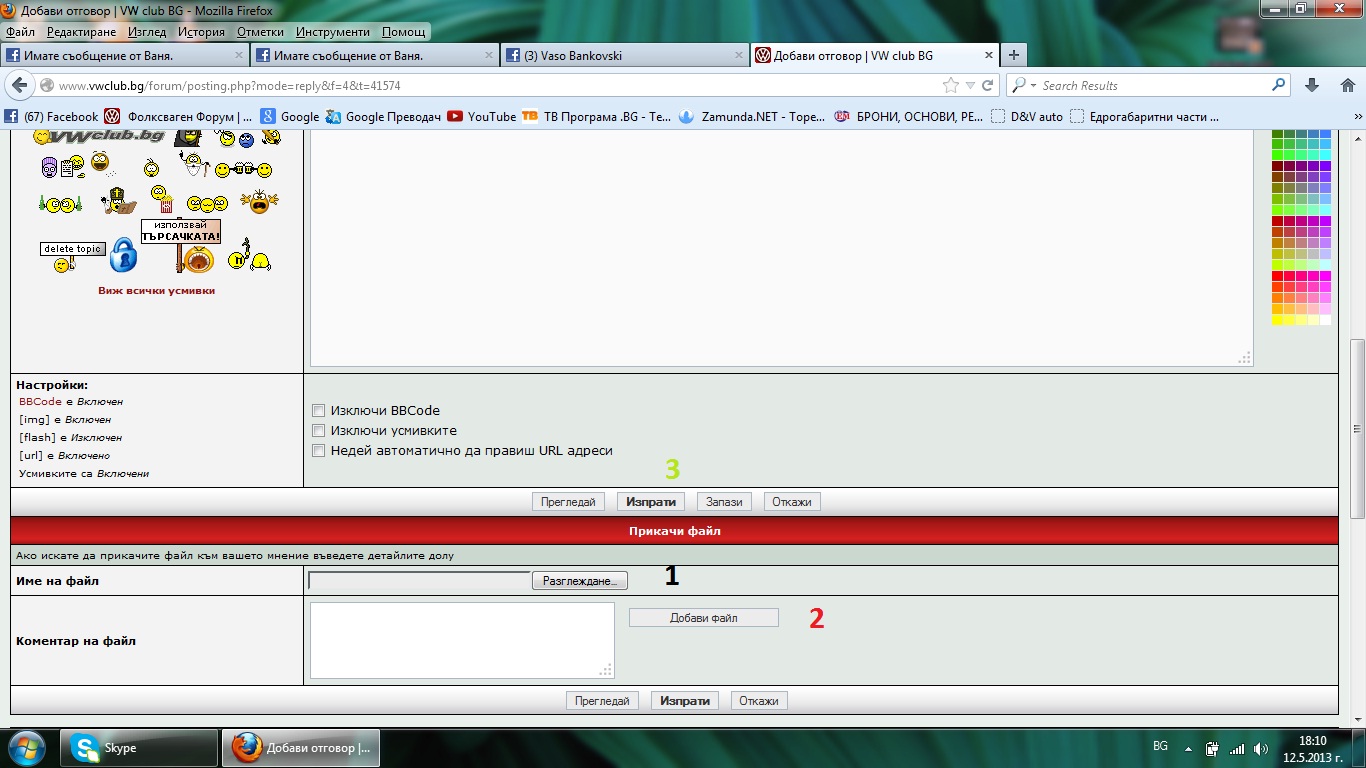Screen dimensions: 1366x768
Task: Show hidden system tray icons arrow
Action: point(1188,748)
